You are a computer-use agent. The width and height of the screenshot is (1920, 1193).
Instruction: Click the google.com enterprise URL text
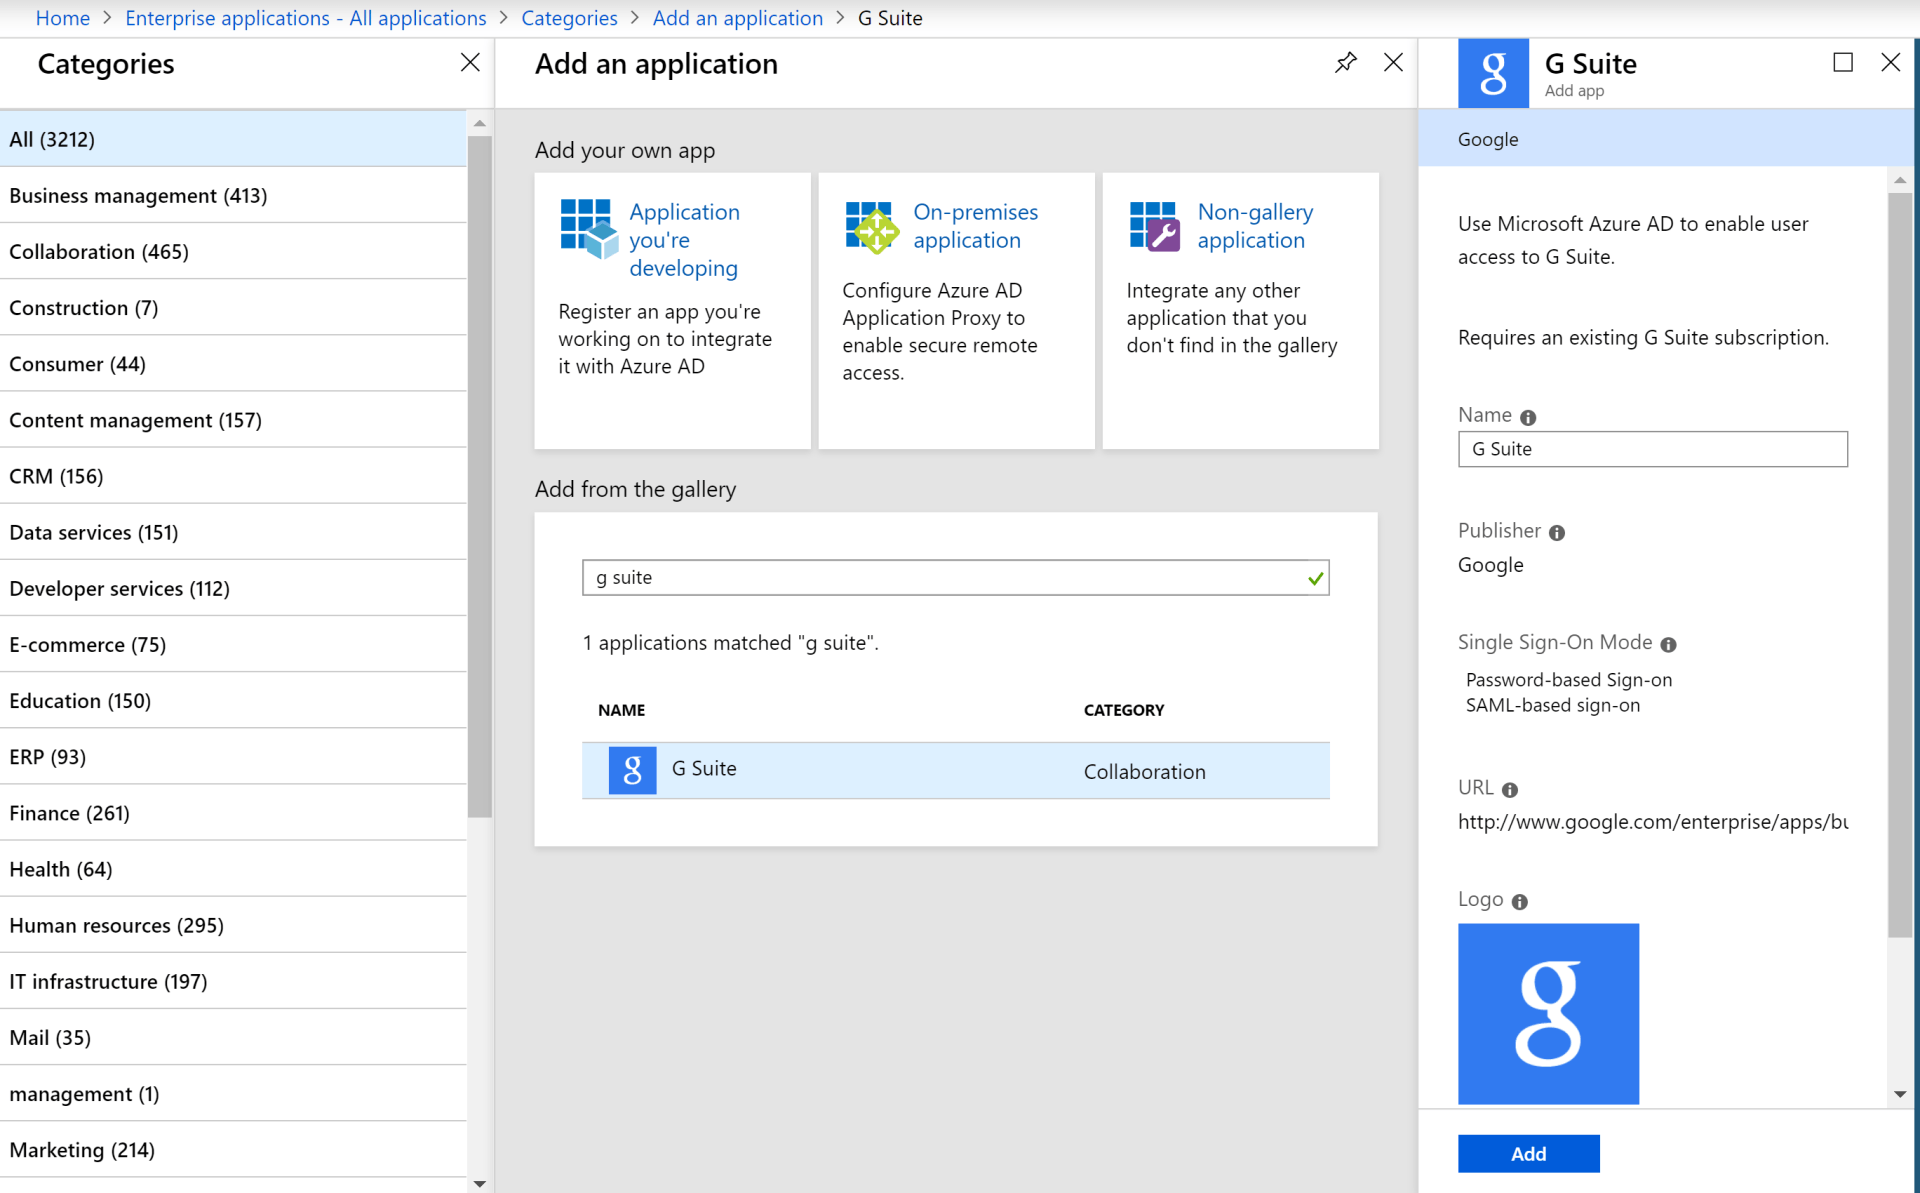1652,822
